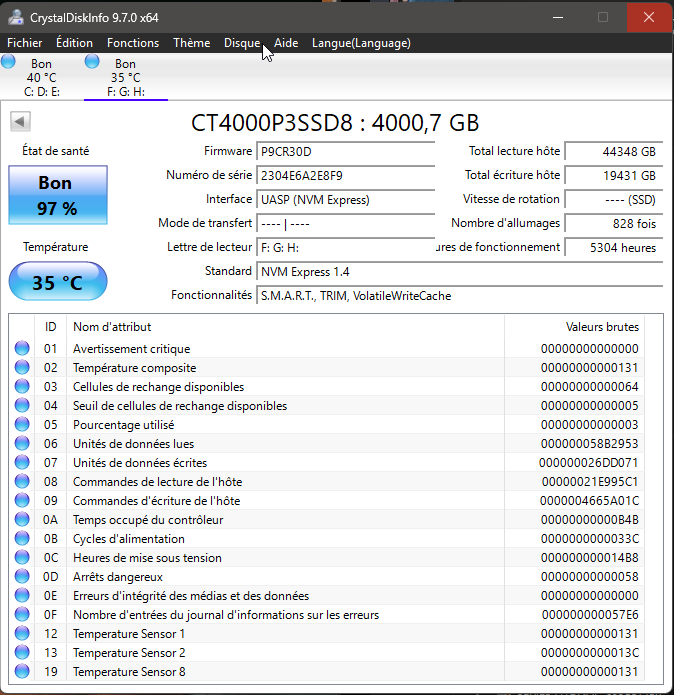
Task: Open the Fichier menu
Action: 25,43
